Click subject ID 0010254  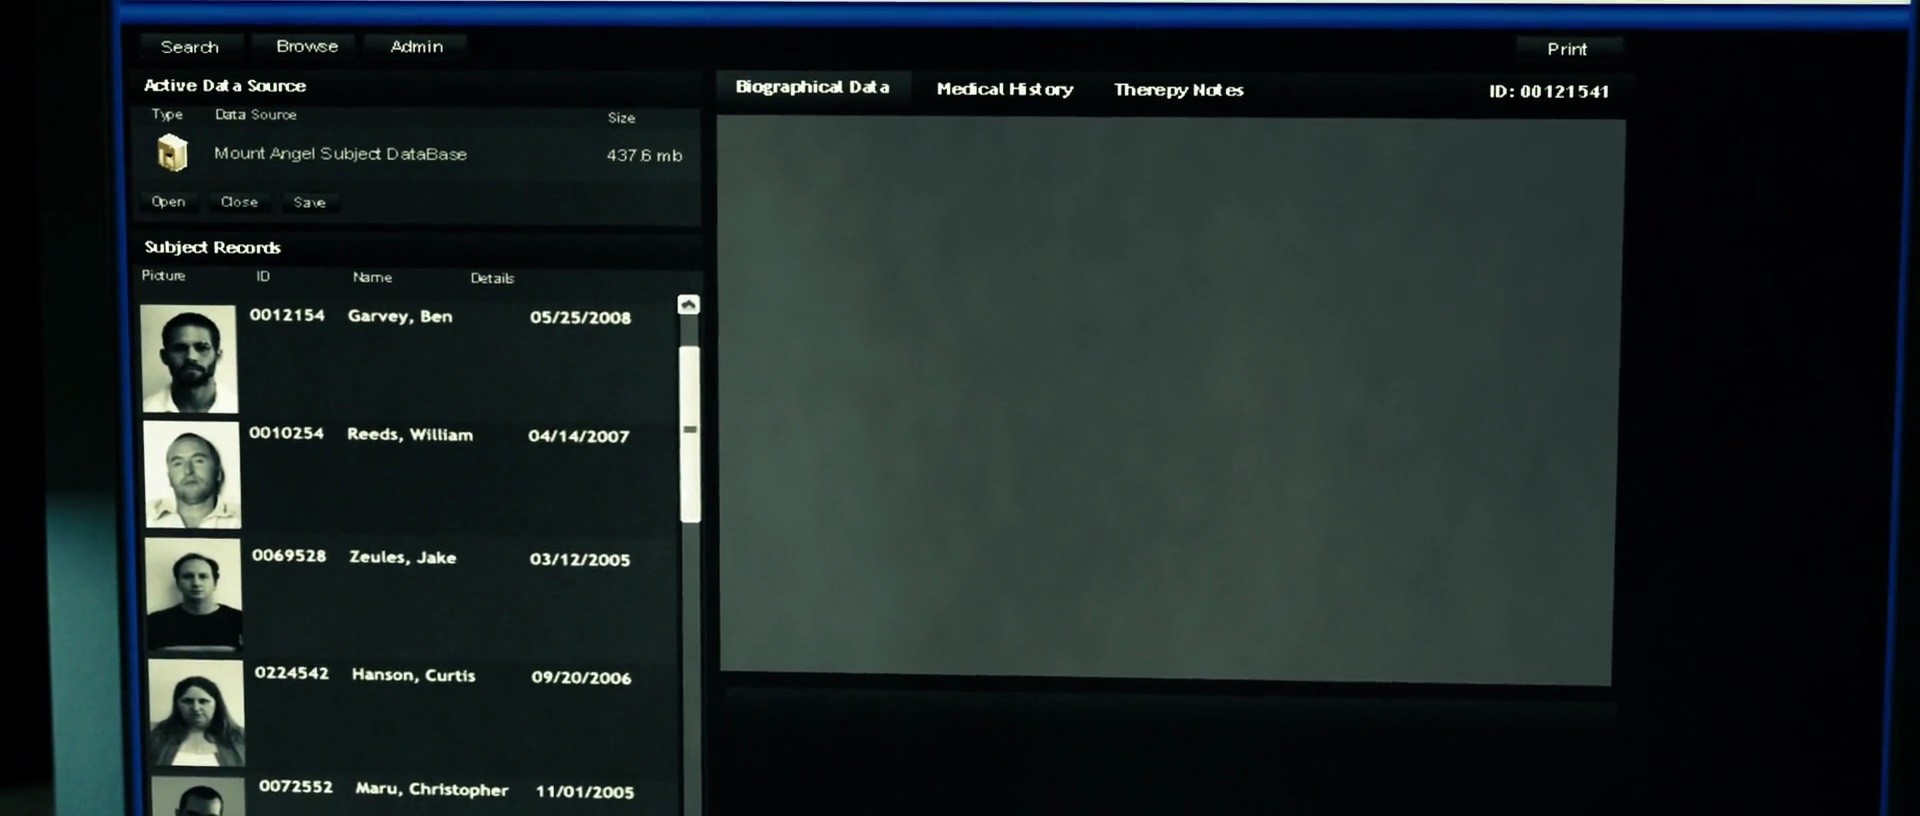tap(286, 433)
